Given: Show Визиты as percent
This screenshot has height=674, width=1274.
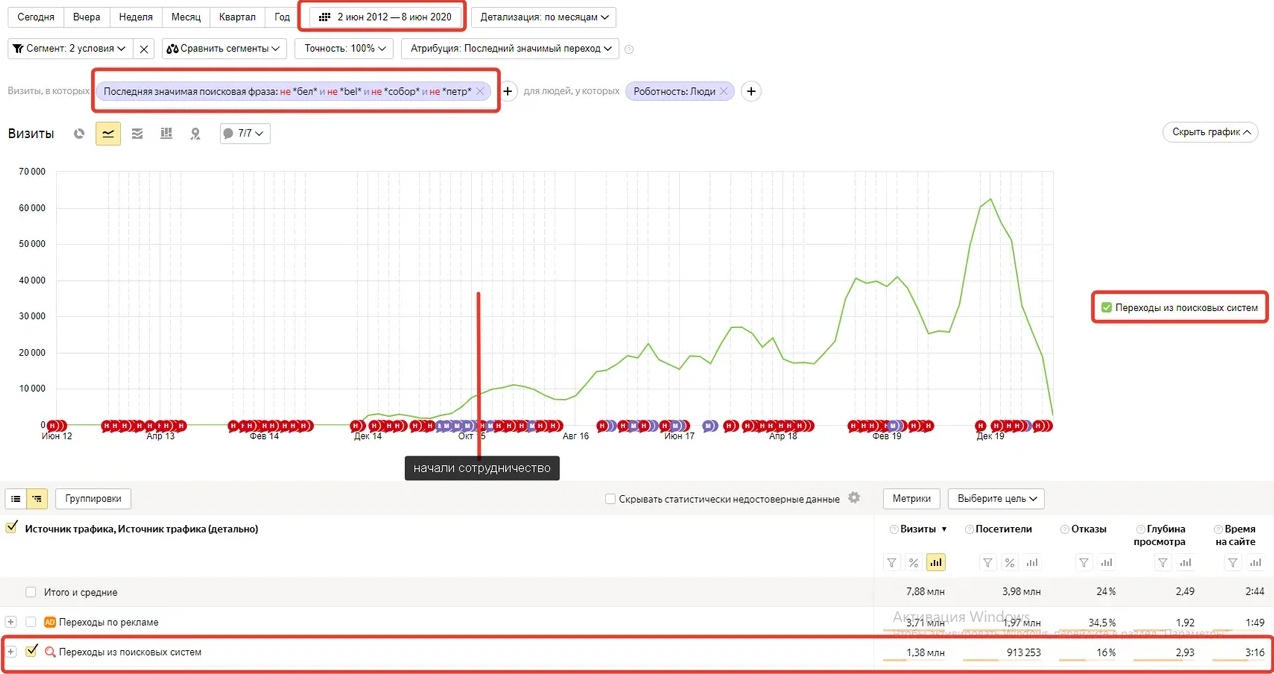Looking at the screenshot, I should pos(914,563).
